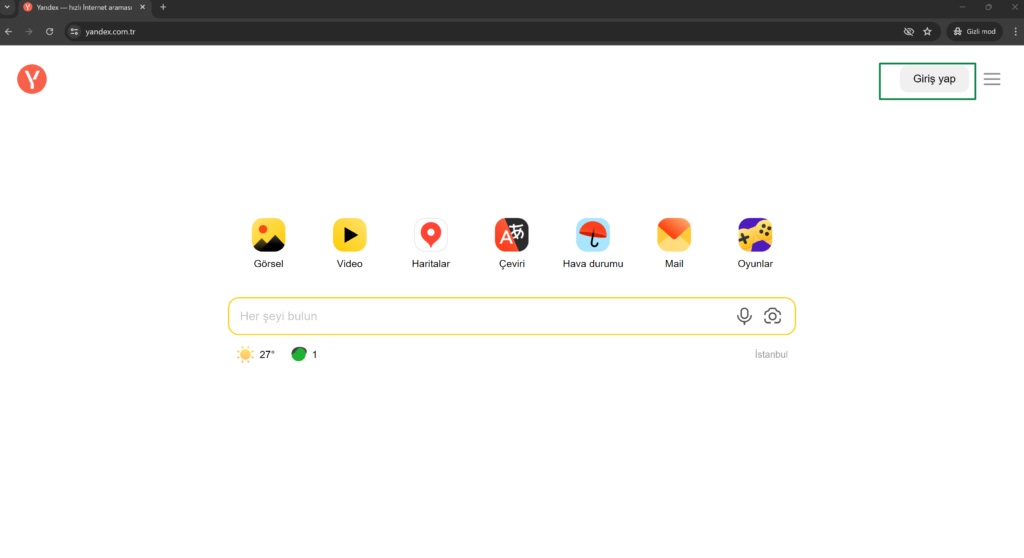Search by image using the camera icon
The height and width of the screenshot is (558, 1024).
(772, 316)
